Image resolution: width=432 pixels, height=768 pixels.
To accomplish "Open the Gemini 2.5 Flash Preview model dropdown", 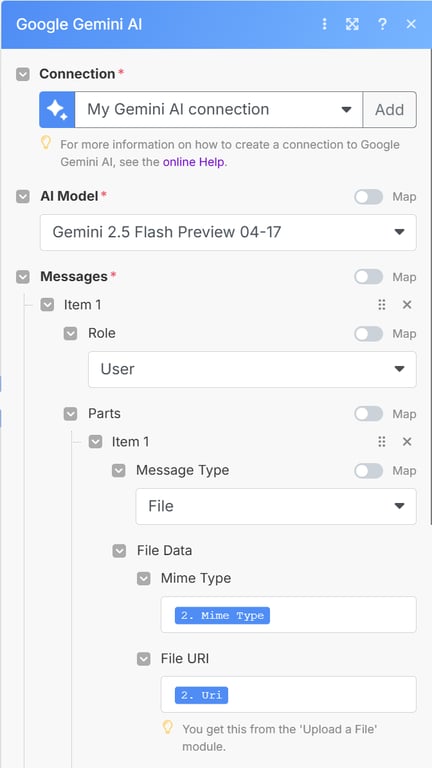I will (228, 232).
